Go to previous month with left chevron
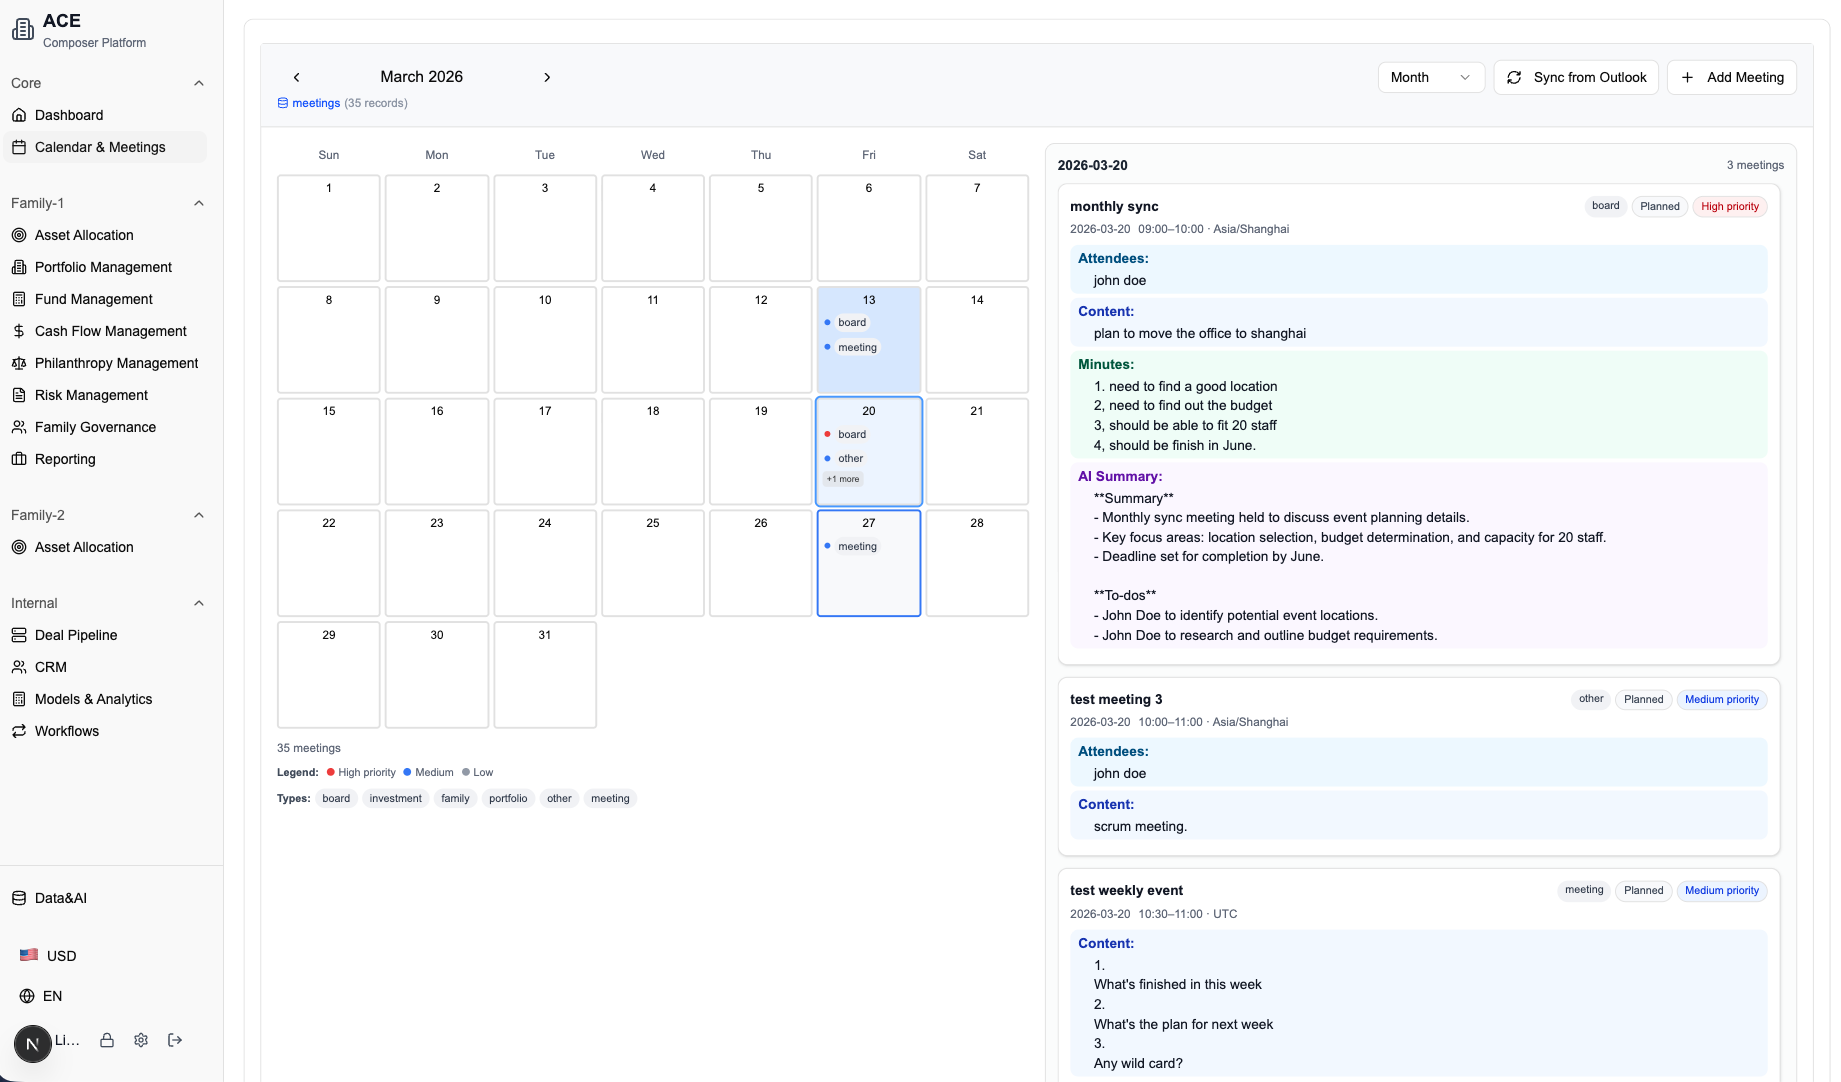Image resolution: width=1841 pixels, height=1082 pixels. (296, 78)
